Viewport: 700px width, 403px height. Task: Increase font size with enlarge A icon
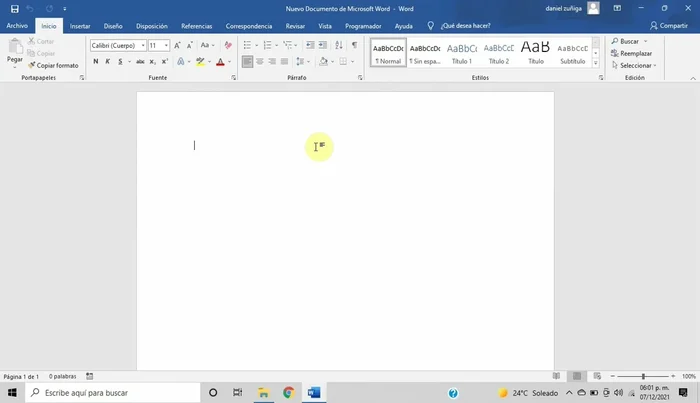[x=177, y=45]
